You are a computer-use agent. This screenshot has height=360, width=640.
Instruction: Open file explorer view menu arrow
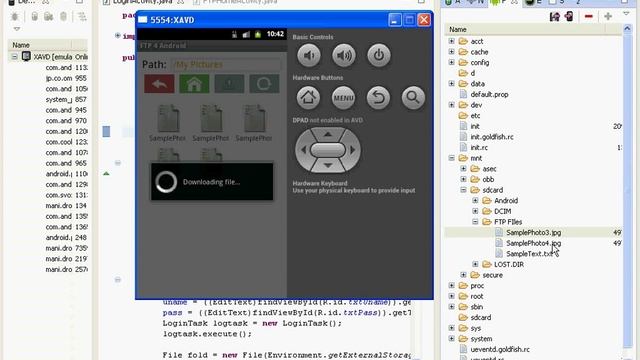click(626, 14)
